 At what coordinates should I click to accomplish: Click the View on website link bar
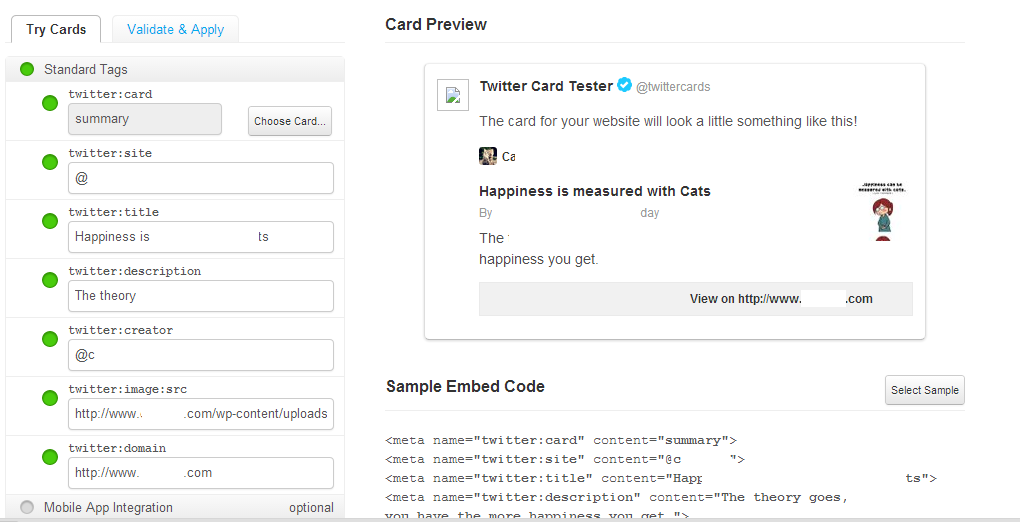[x=695, y=299]
